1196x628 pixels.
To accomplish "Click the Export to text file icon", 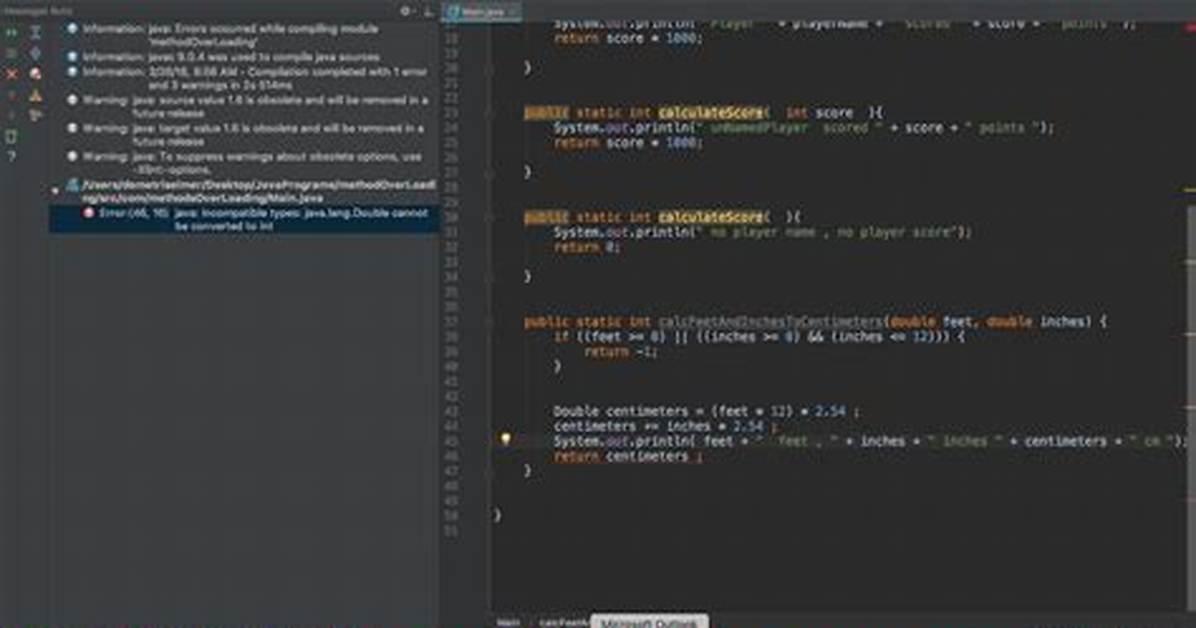I will (11, 137).
